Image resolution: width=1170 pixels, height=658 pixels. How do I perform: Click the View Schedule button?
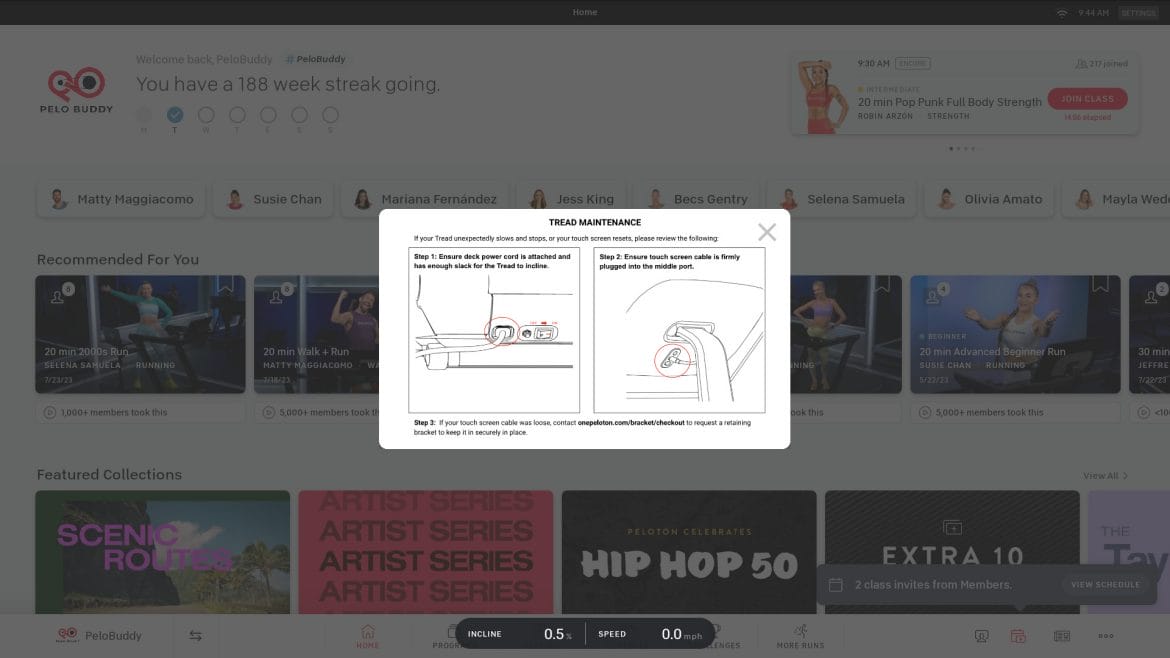point(1105,585)
